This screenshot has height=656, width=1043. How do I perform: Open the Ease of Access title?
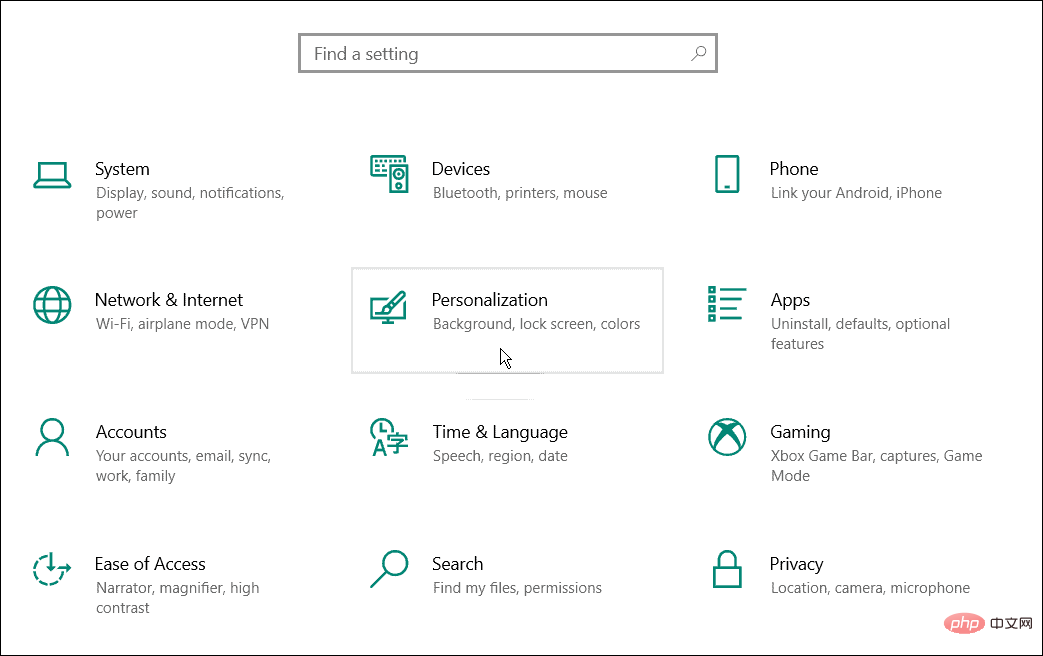tap(150, 564)
